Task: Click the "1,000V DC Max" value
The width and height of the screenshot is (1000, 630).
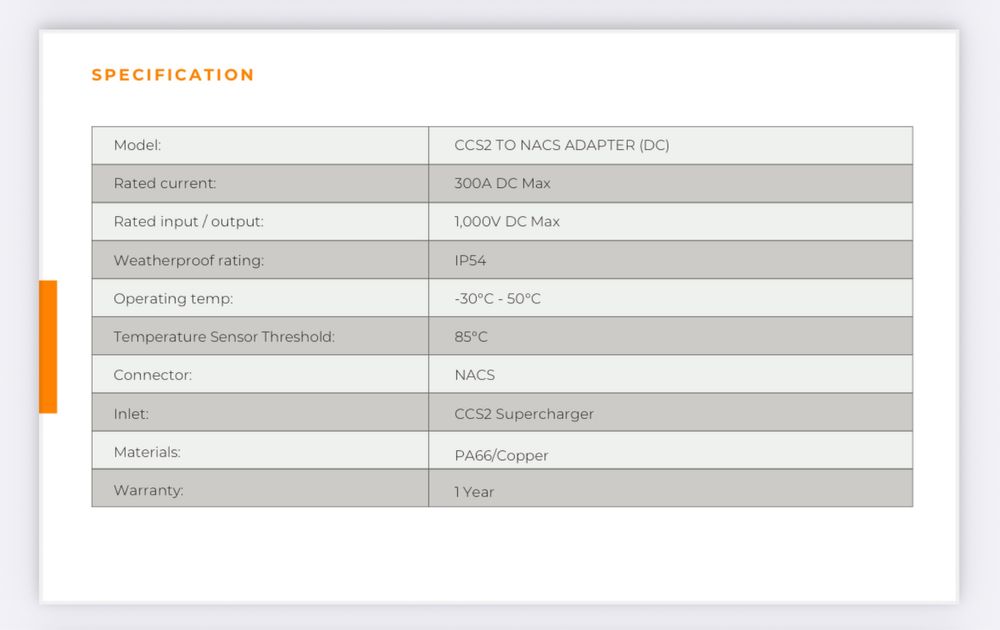Action: click(x=507, y=221)
